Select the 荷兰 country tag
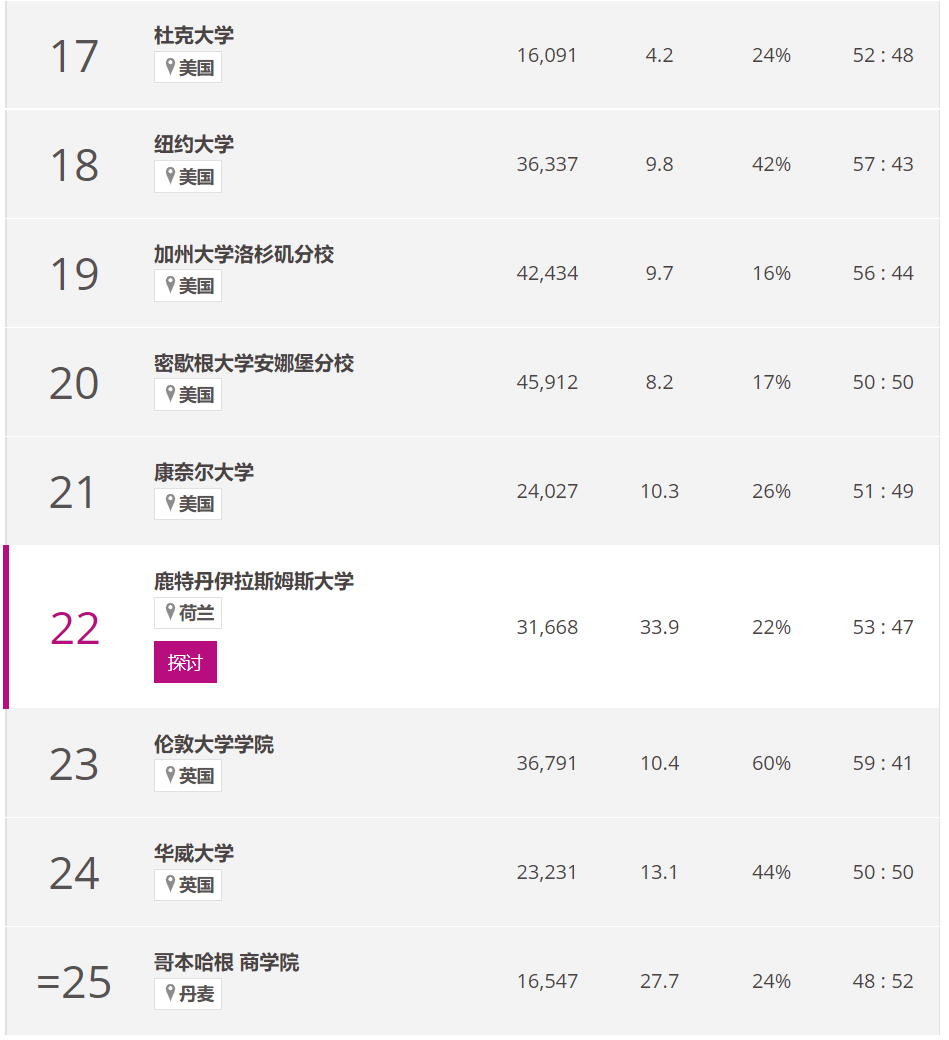Viewport: 949px width, 1040px height. (x=188, y=613)
